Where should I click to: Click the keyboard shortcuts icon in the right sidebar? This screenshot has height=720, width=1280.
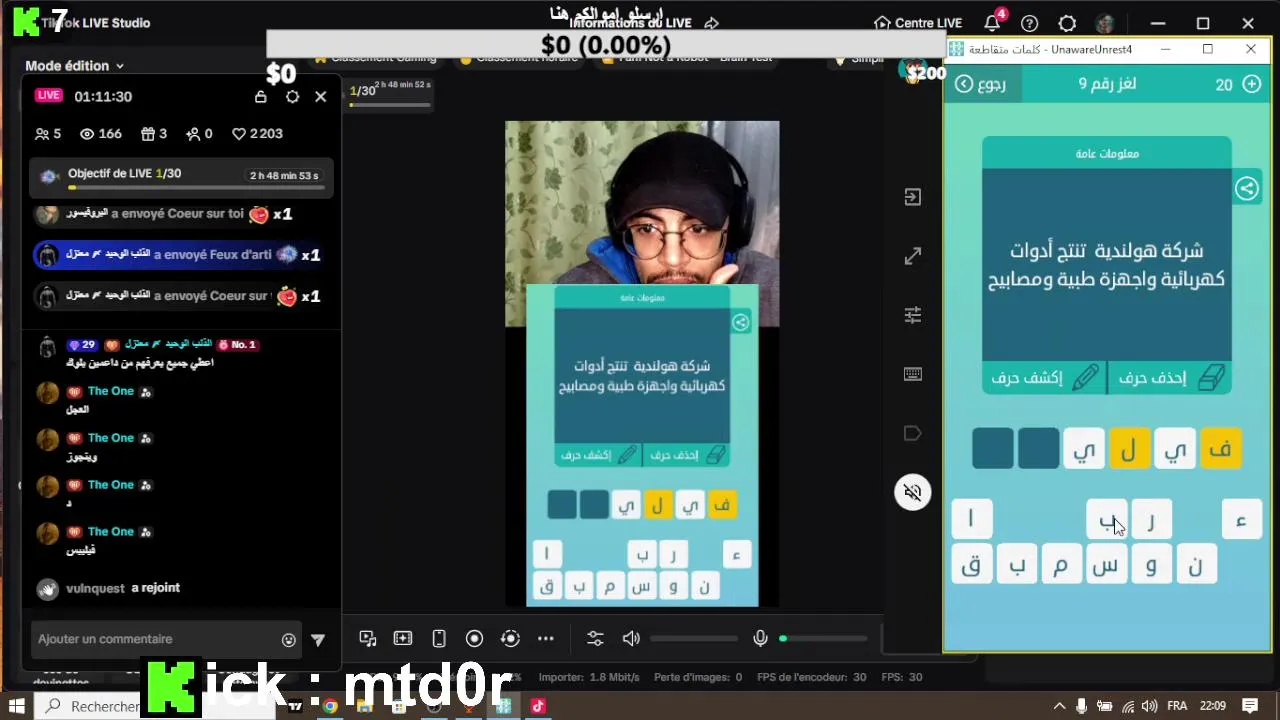pyautogui.click(x=913, y=374)
